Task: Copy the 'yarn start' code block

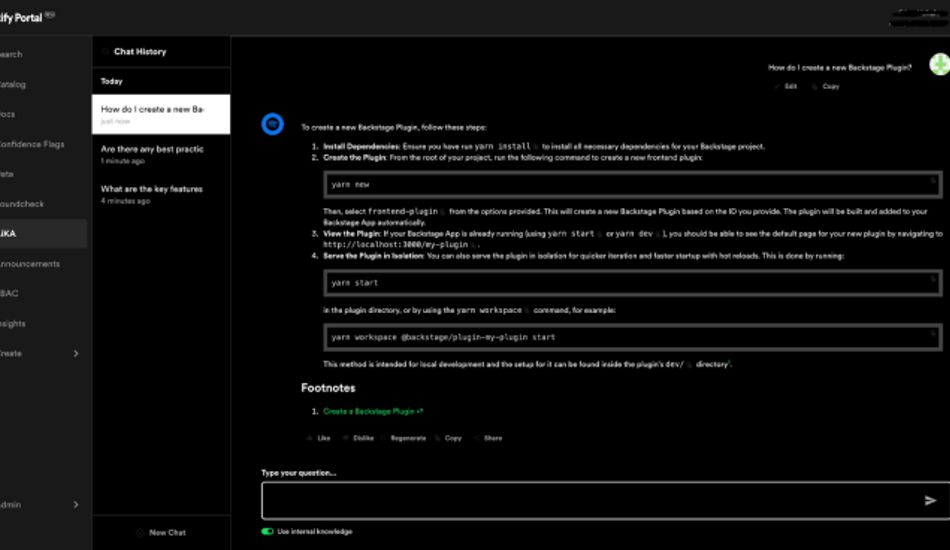Action: (933, 279)
